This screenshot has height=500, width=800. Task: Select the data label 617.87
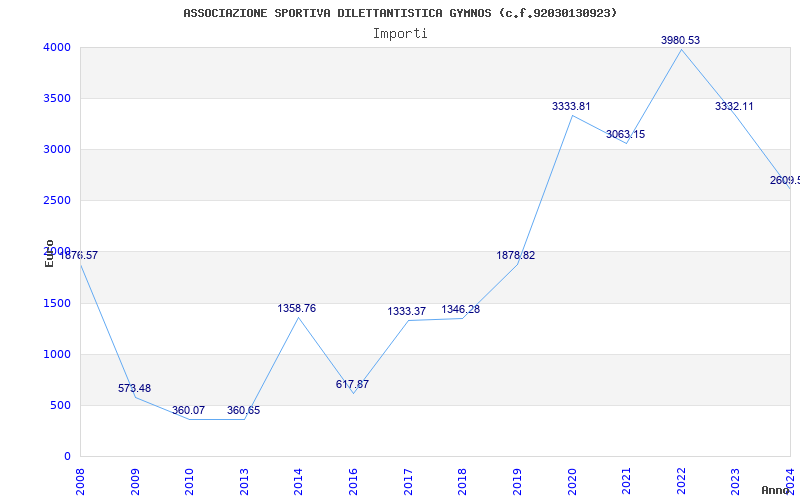pyautogui.click(x=352, y=385)
